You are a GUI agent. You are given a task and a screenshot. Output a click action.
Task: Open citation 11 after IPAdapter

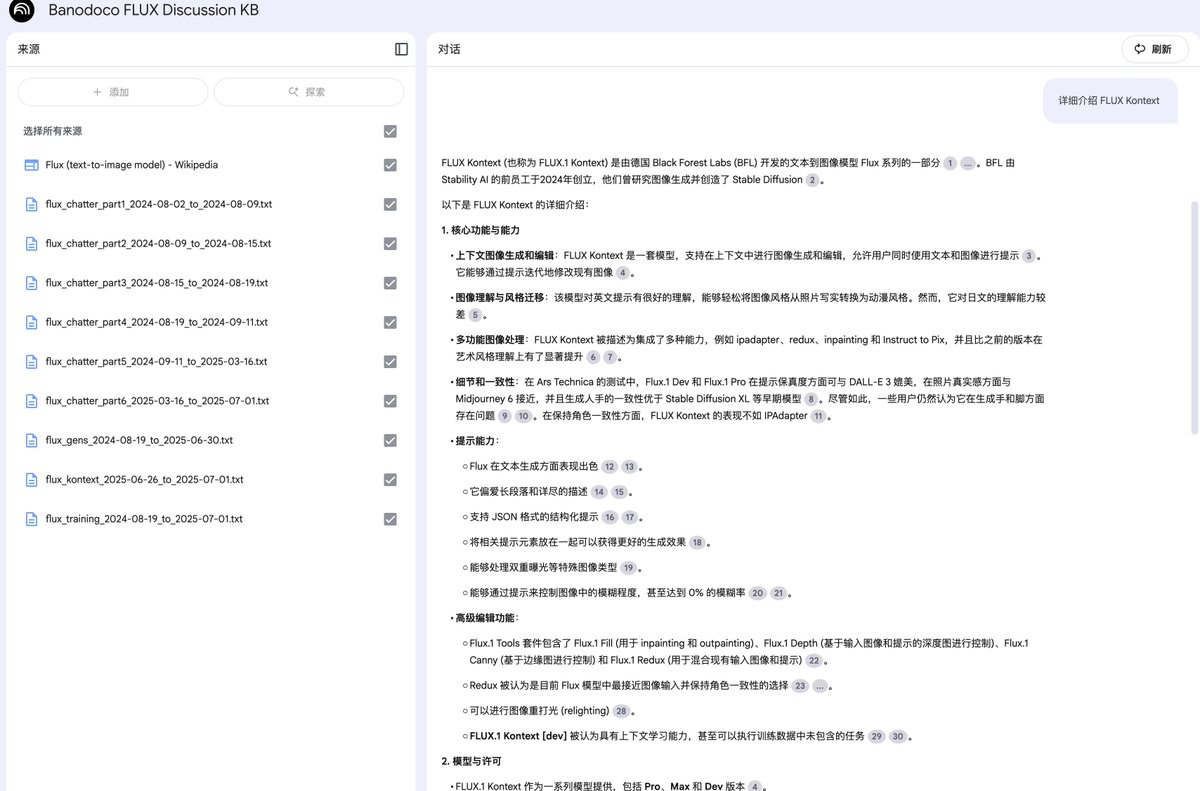(x=819, y=416)
